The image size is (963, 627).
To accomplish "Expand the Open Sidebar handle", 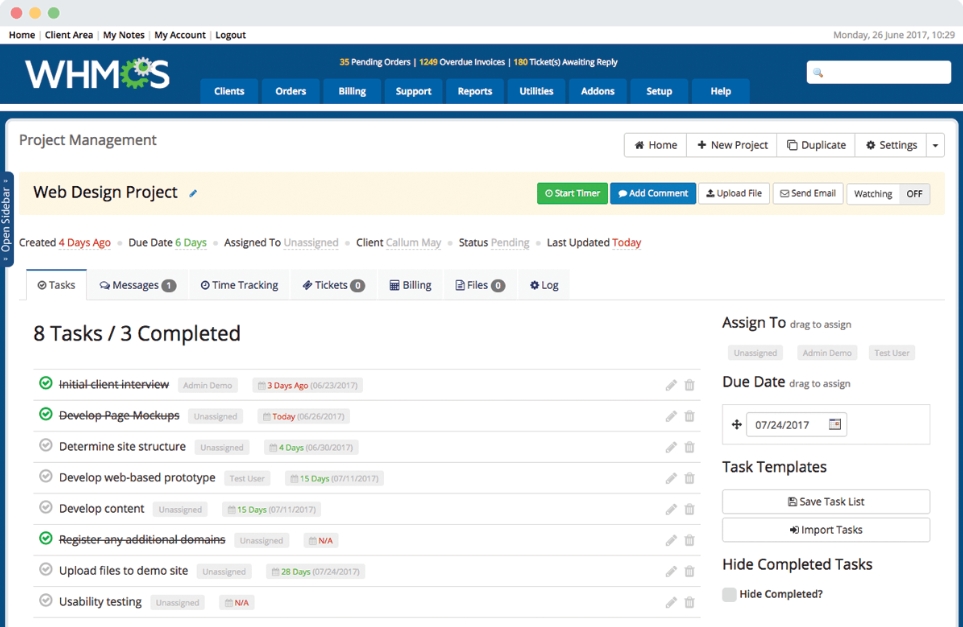I will click(x=7, y=218).
